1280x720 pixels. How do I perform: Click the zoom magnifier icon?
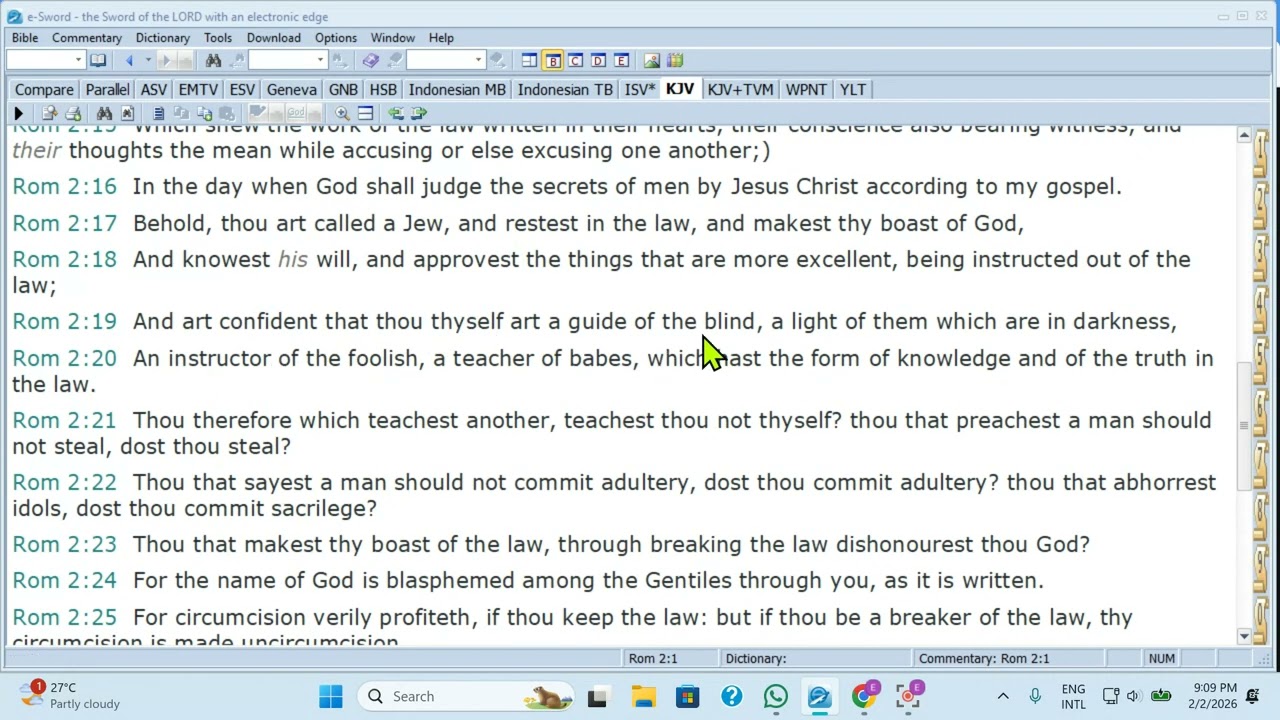point(342,114)
